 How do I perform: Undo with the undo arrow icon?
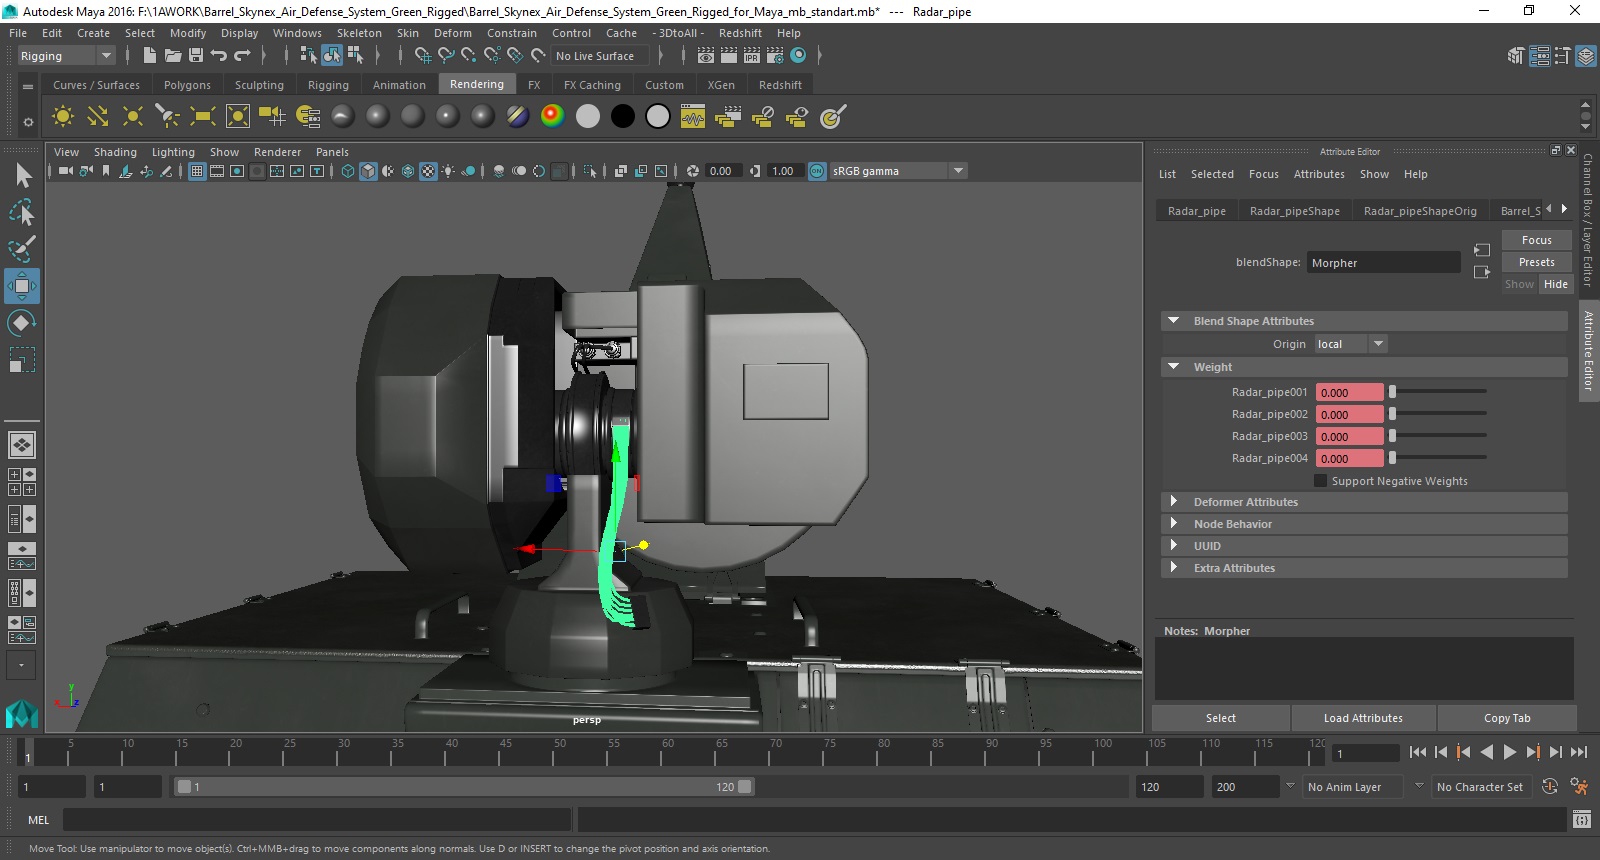[219, 56]
